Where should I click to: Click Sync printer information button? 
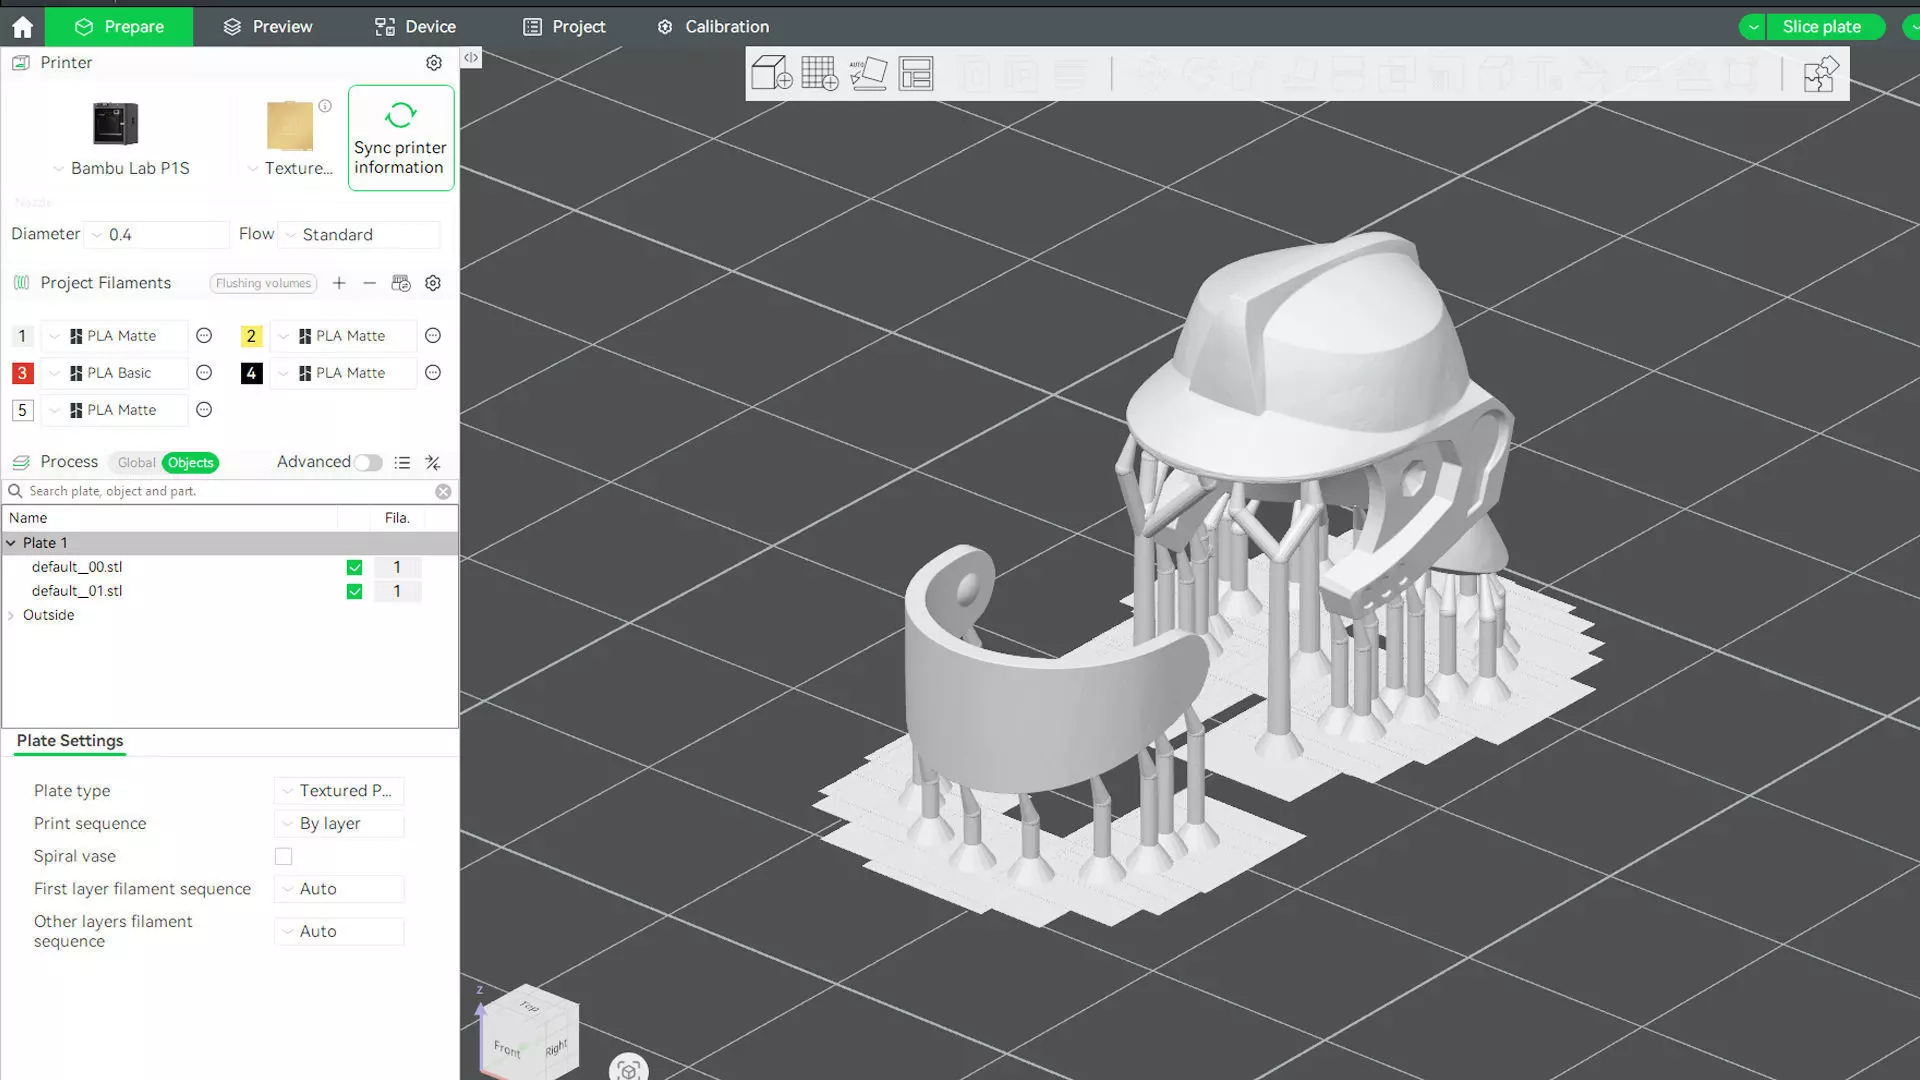click(400, 138)
